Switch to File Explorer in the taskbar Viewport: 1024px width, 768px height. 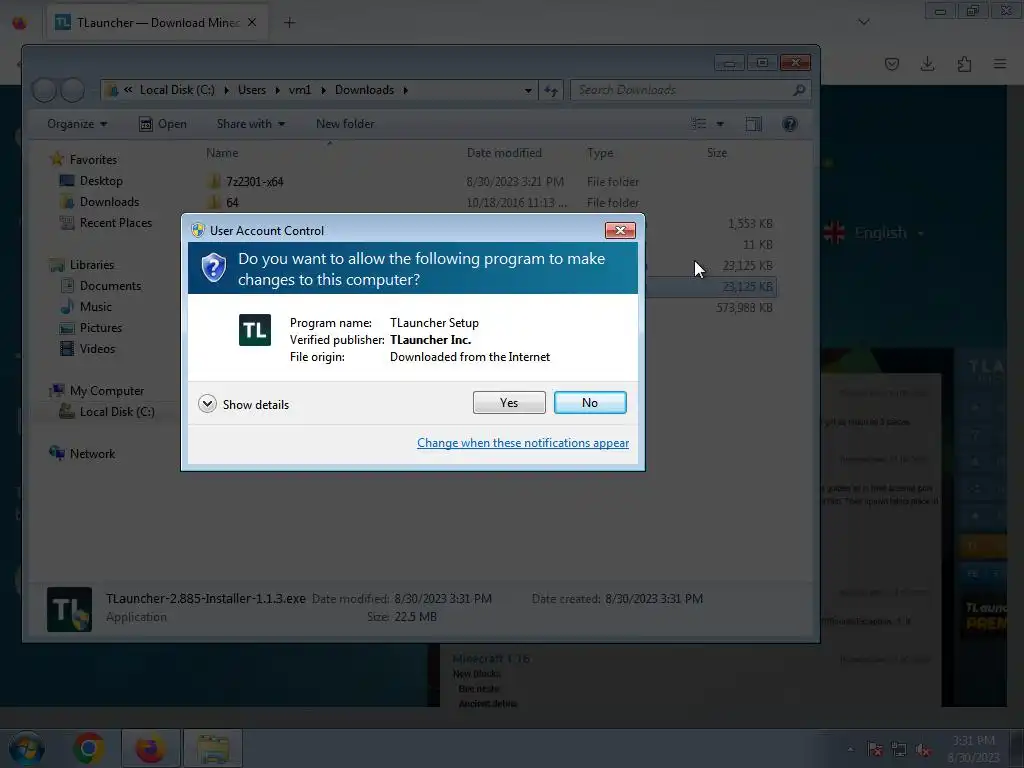tap(213, 748)
